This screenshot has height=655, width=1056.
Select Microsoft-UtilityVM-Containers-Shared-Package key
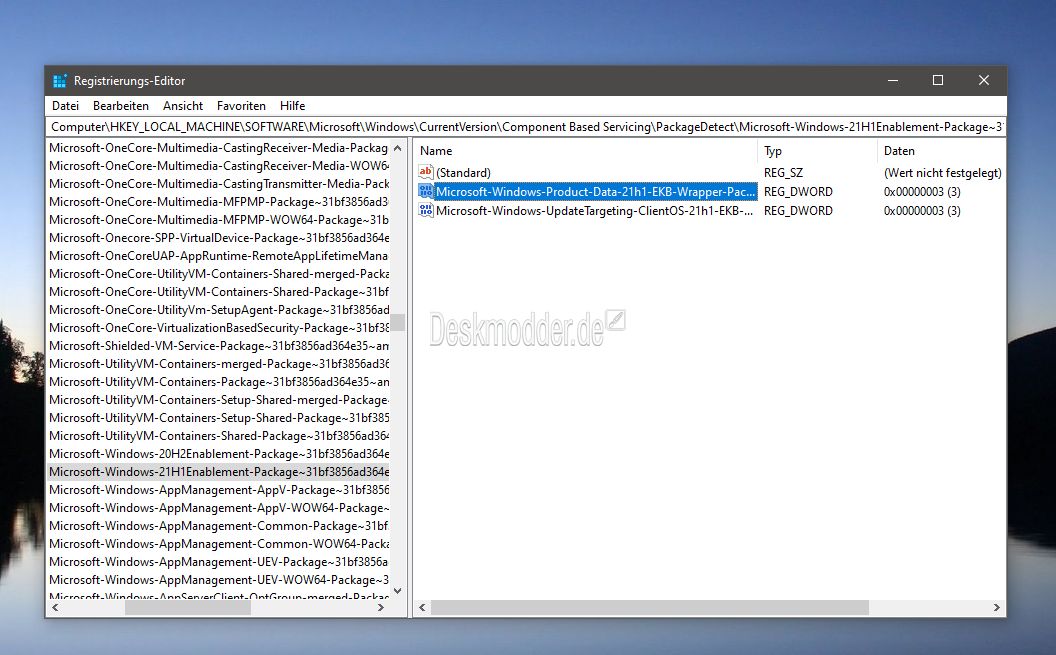tap(219, 436)
